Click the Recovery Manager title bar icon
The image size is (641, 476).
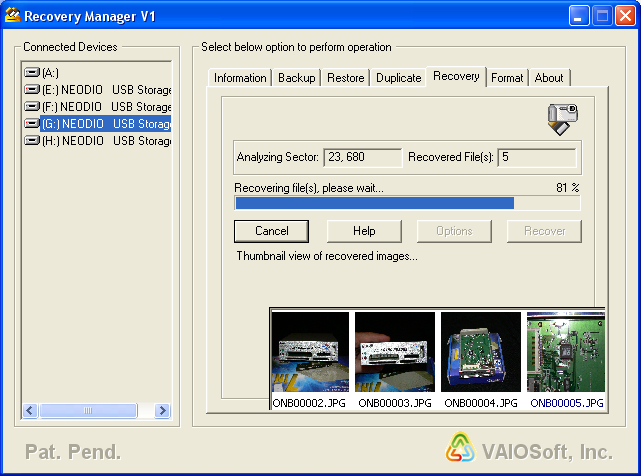[x=13, y=16]
